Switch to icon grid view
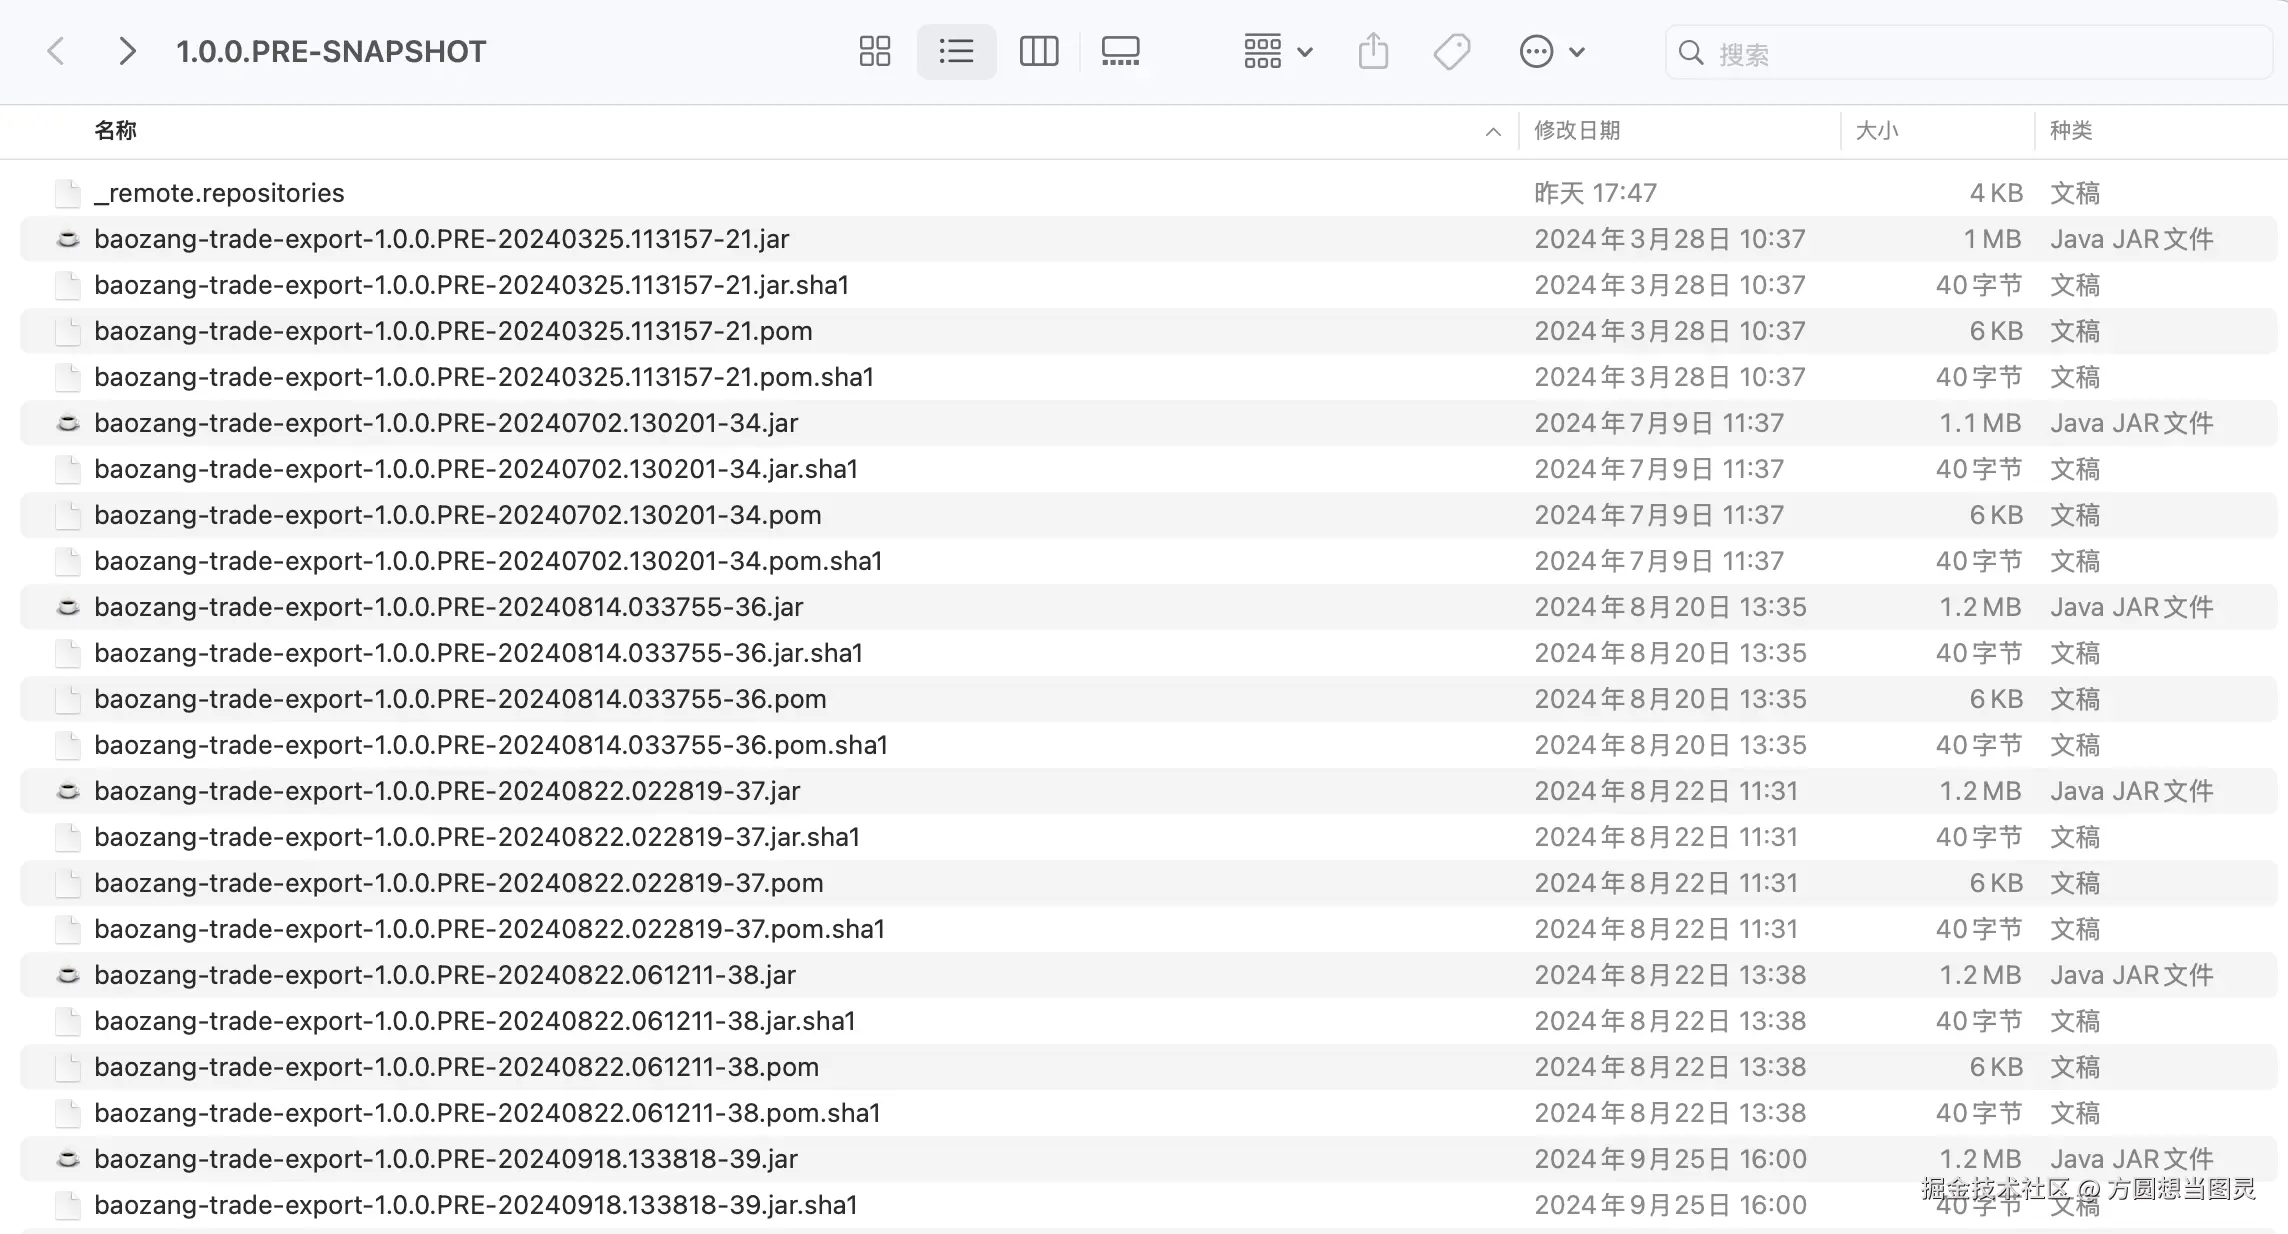2288x1234 pixels. click(x=874, y=51)
